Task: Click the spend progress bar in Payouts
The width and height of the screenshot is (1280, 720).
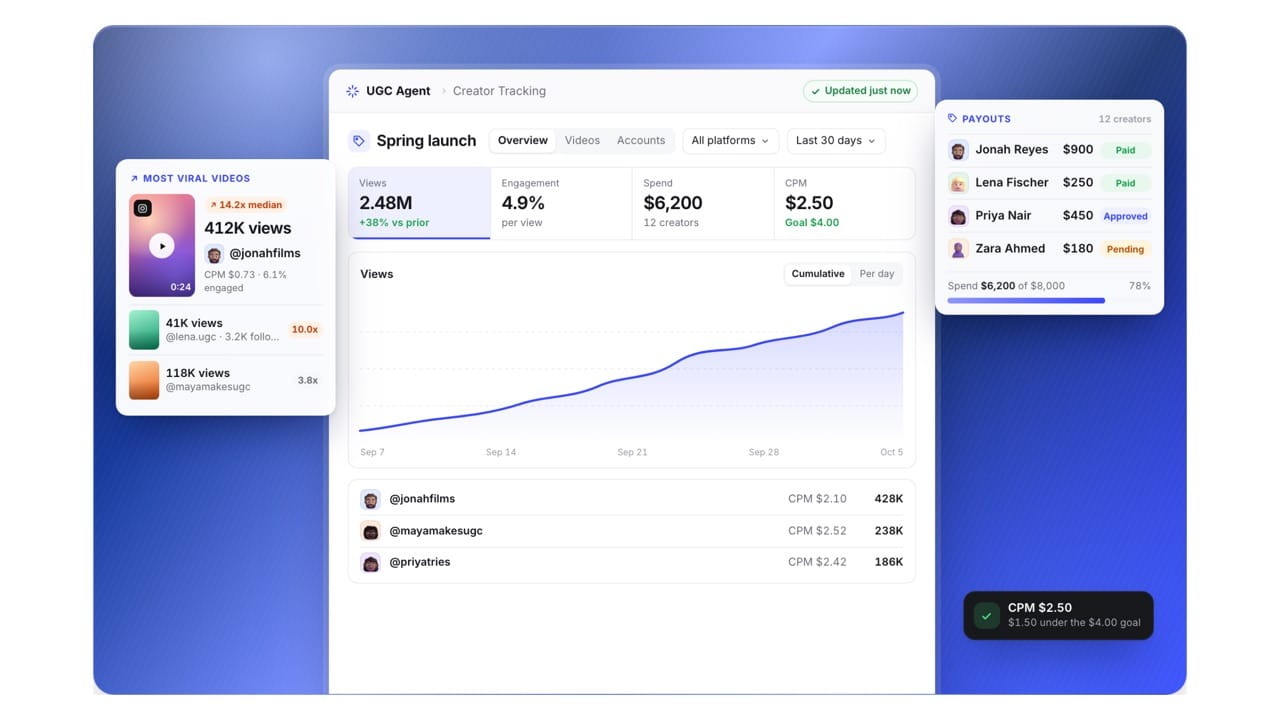Action: tap(1049, 300)
